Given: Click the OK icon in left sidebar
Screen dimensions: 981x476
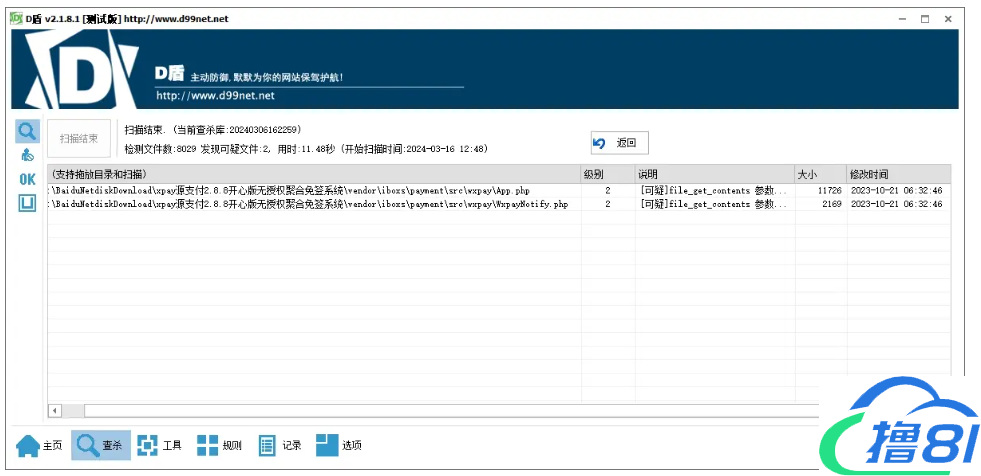Looking at the screenshot, I should [x=27, y=179].
